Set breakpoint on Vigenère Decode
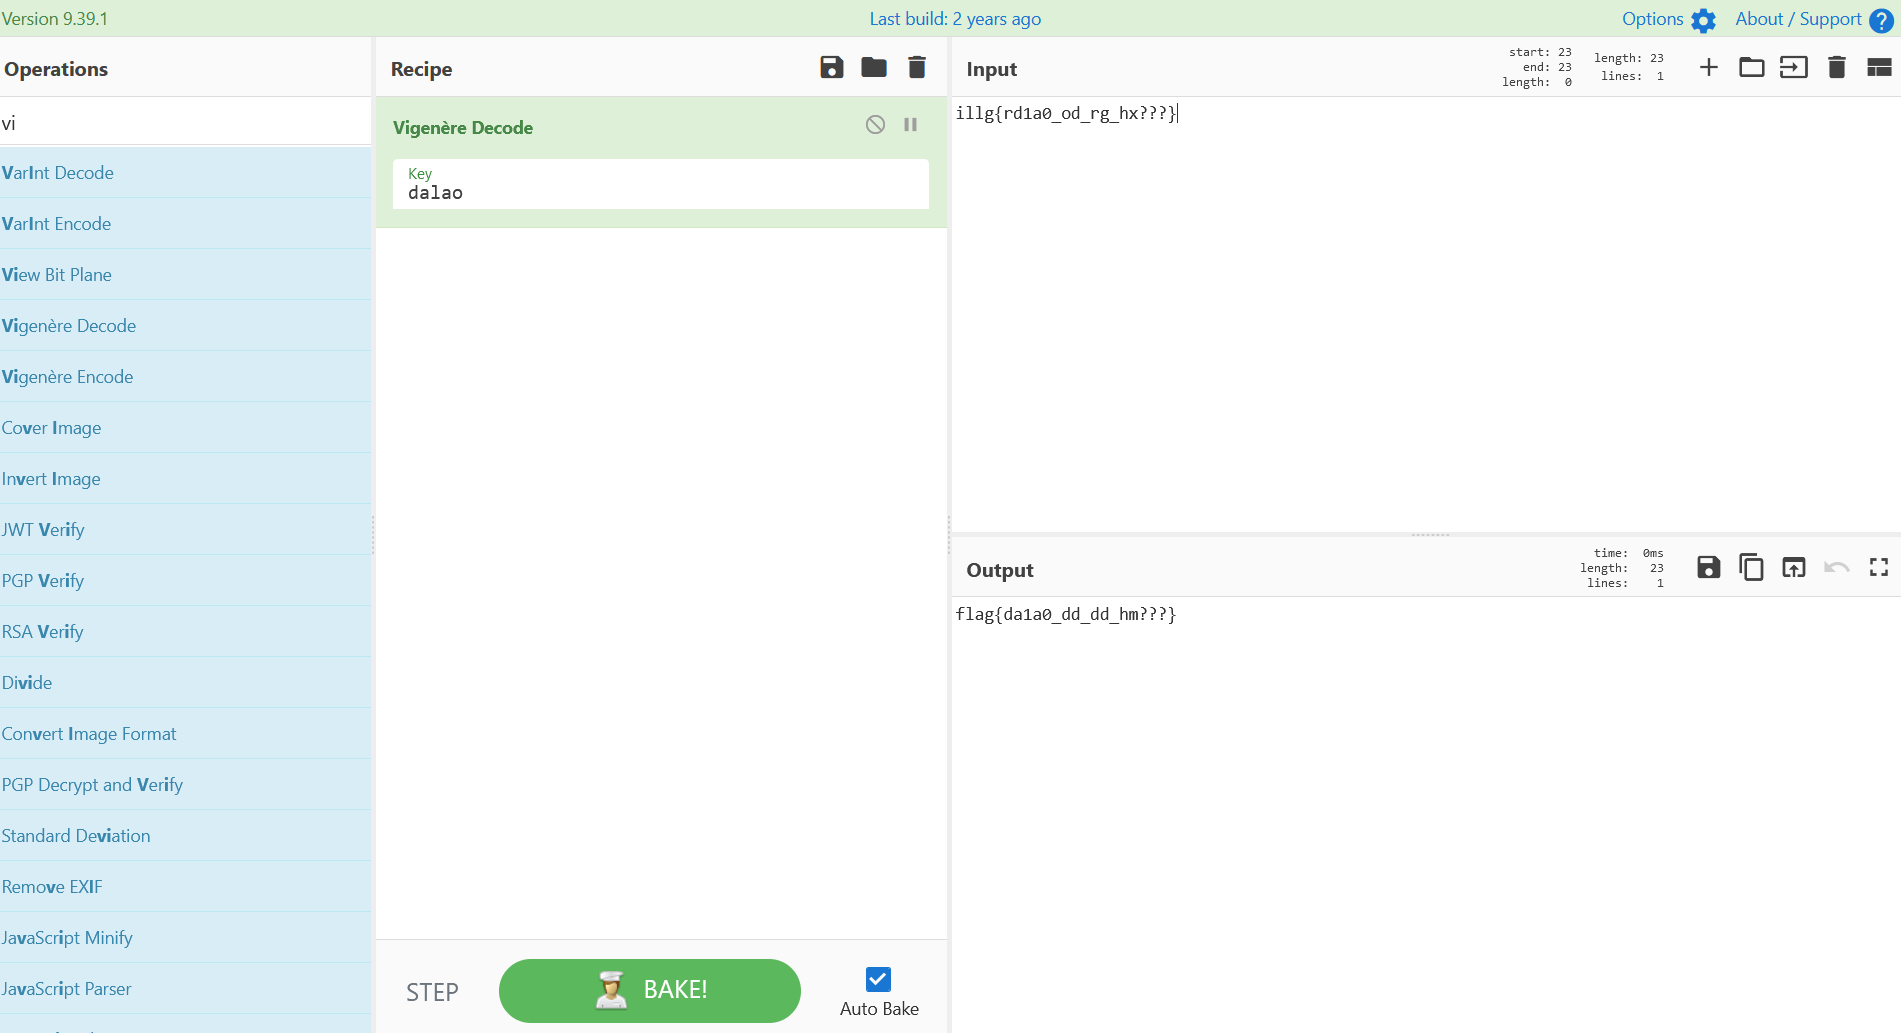Image resolution: width=1901 pixels, height=1033 pixels. (910, 124)
